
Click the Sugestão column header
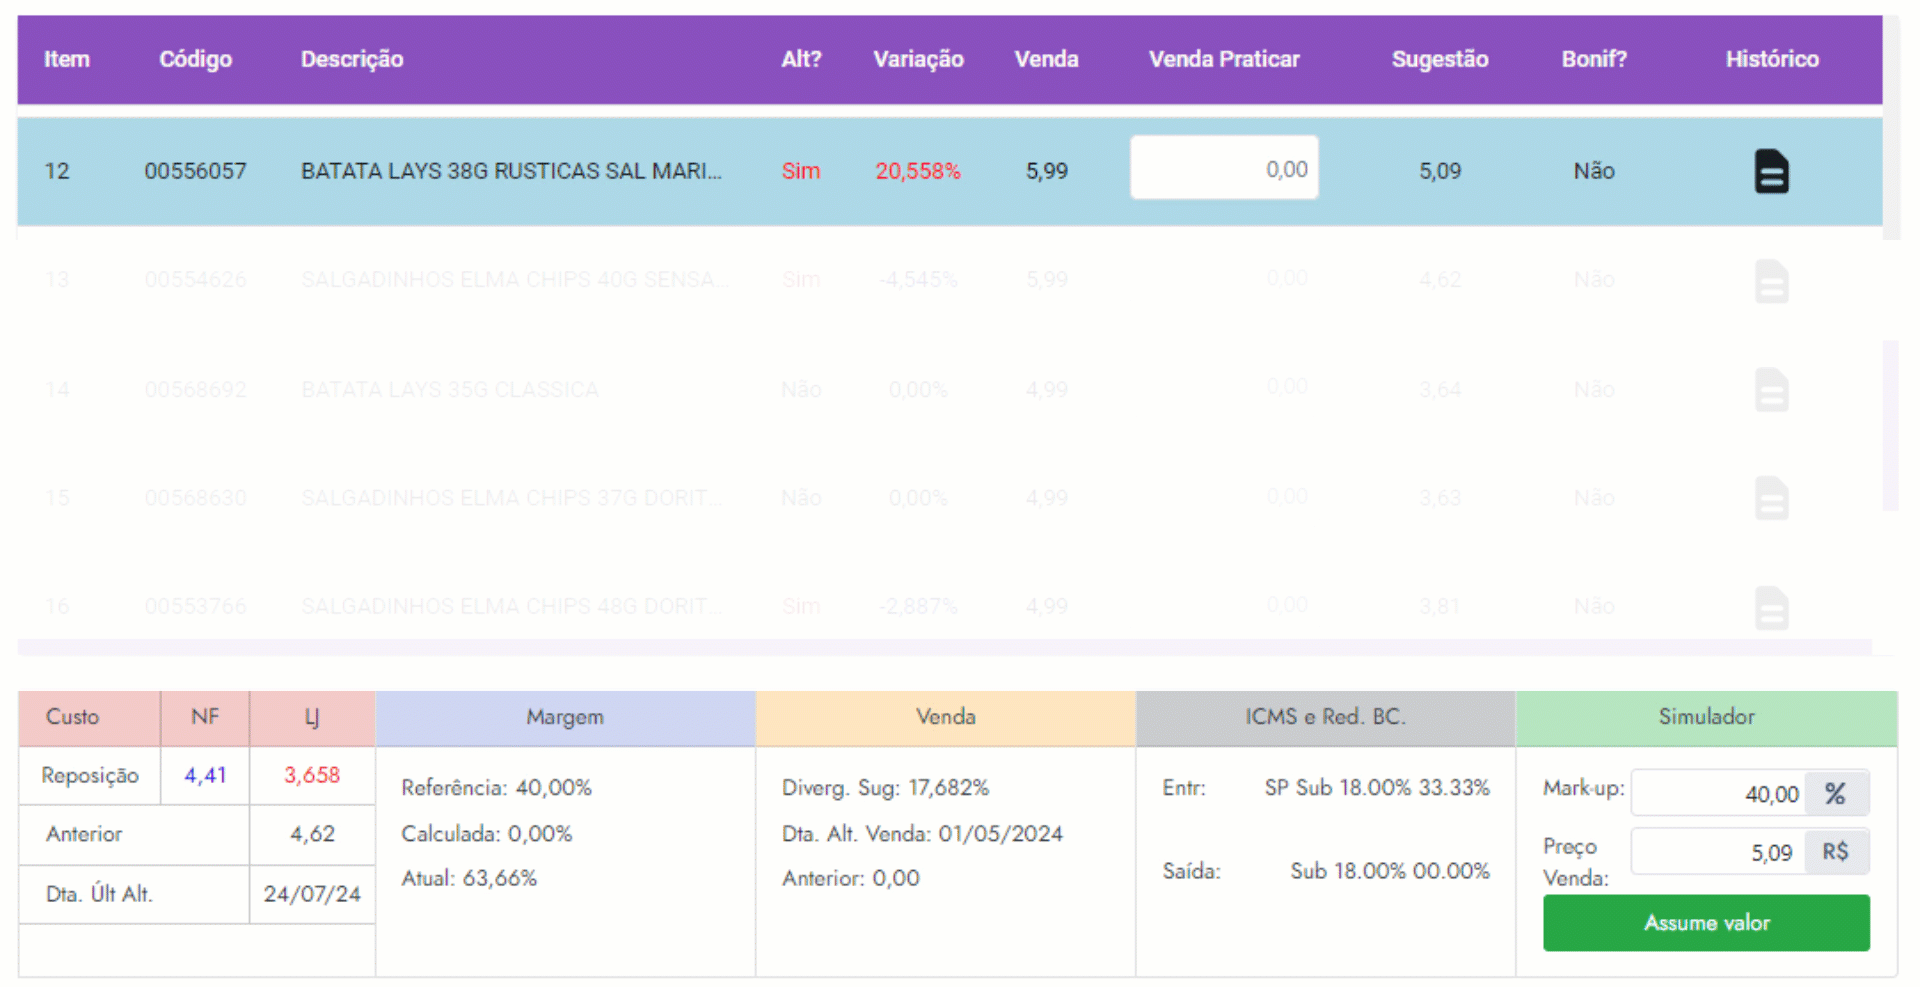point(1440,59)
